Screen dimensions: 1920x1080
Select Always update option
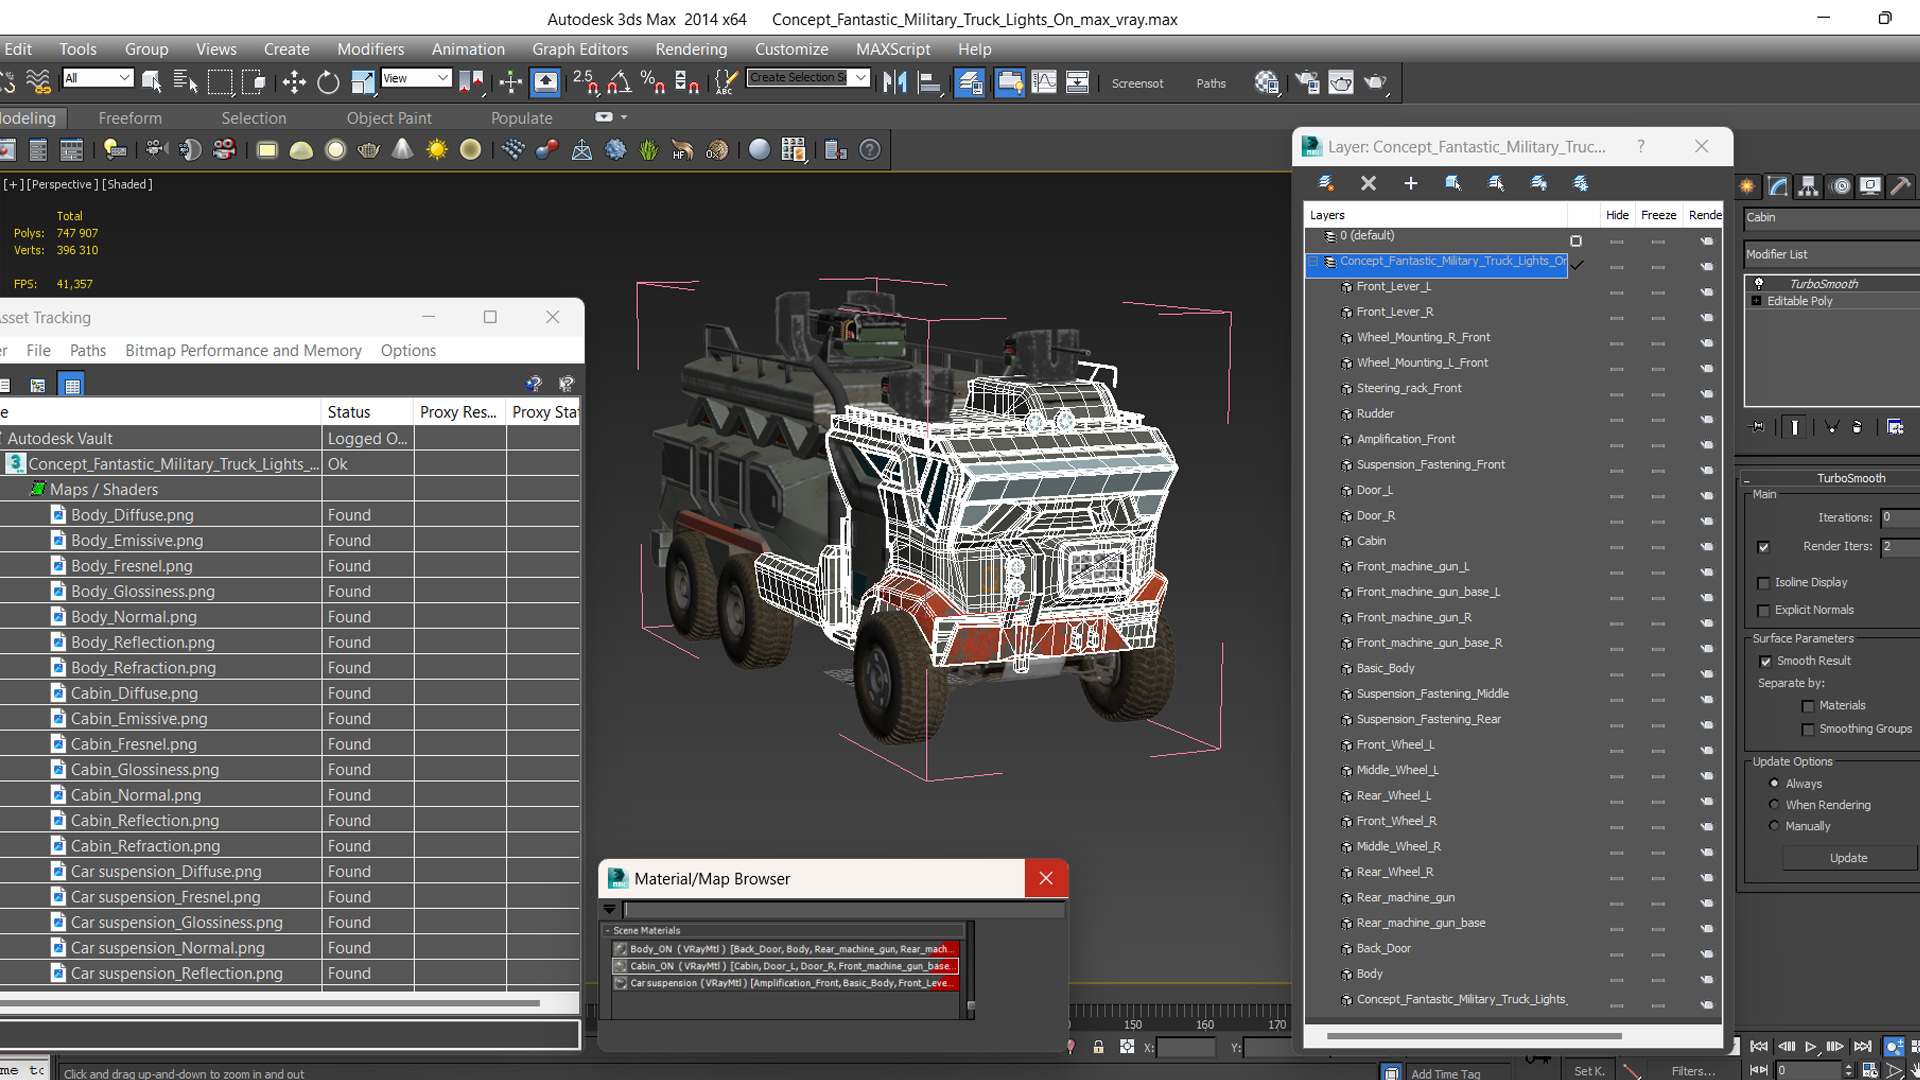point(1774,783)
